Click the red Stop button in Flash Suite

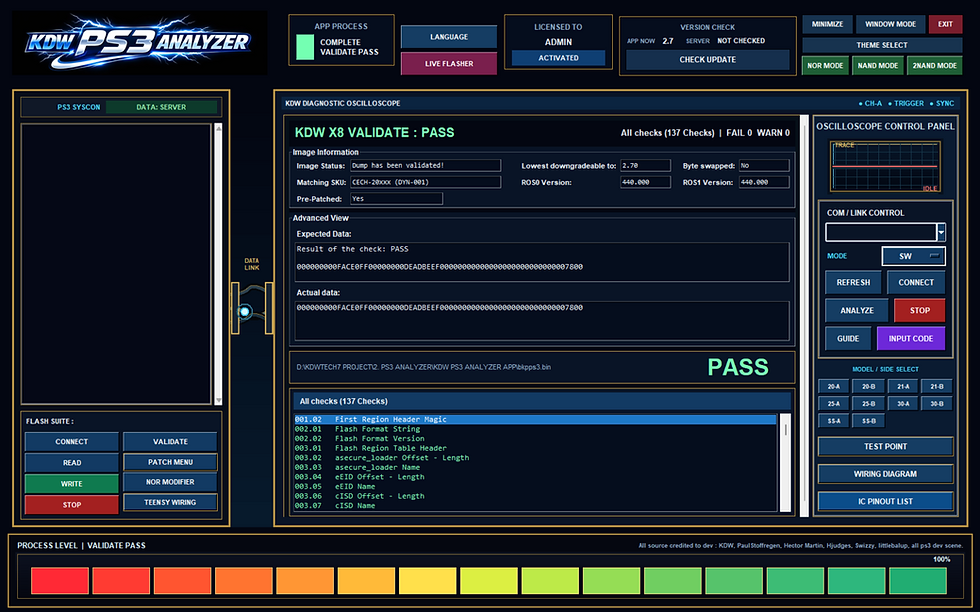pos(71,505)
